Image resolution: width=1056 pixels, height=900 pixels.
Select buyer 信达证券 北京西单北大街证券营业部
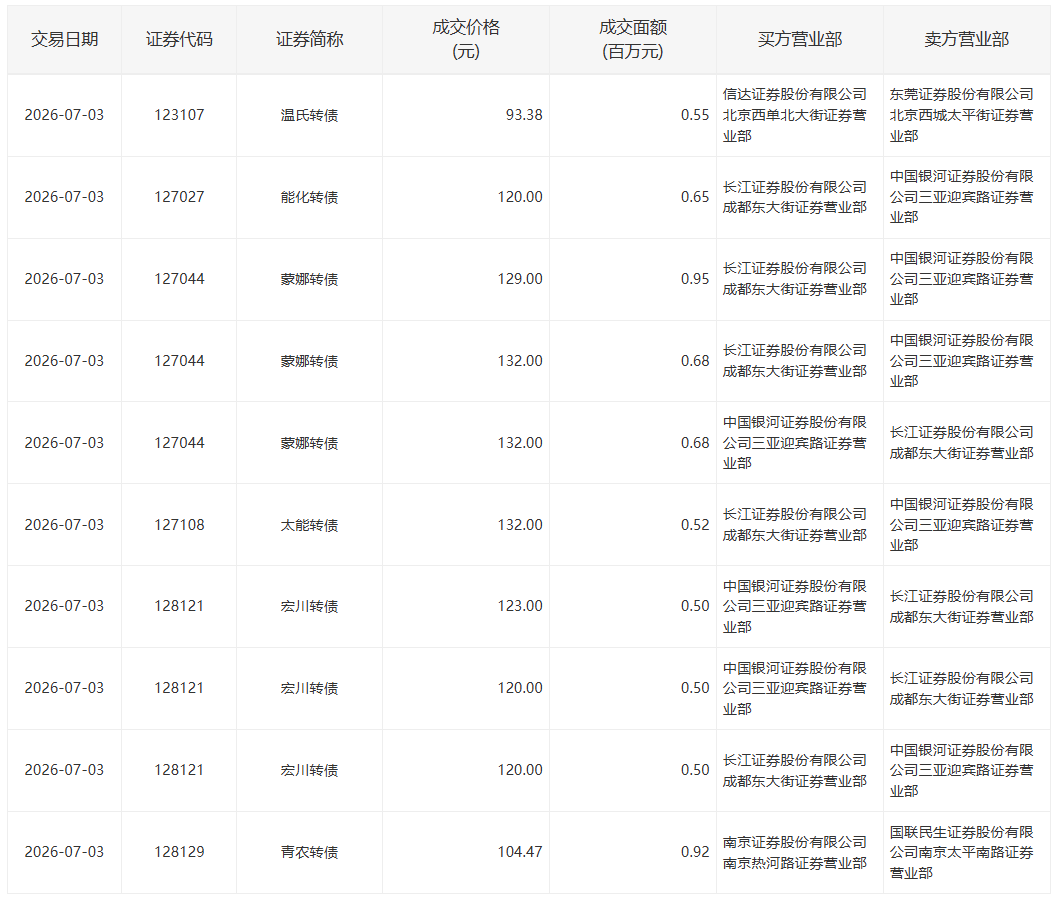click(x=795, y=115)
